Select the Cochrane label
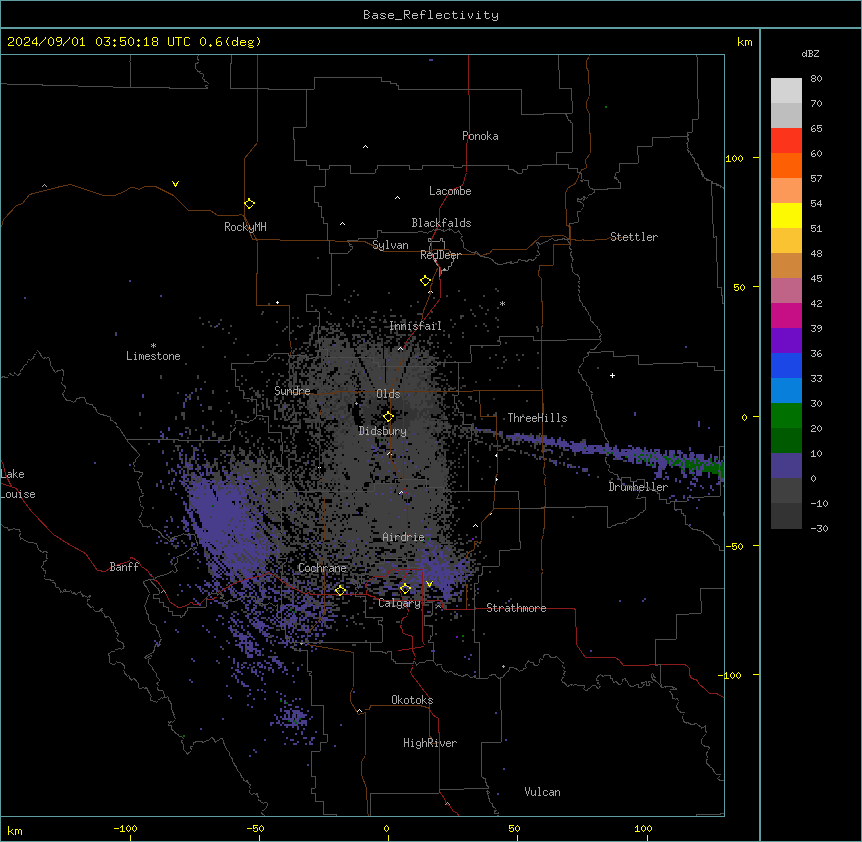 point(322,568)
